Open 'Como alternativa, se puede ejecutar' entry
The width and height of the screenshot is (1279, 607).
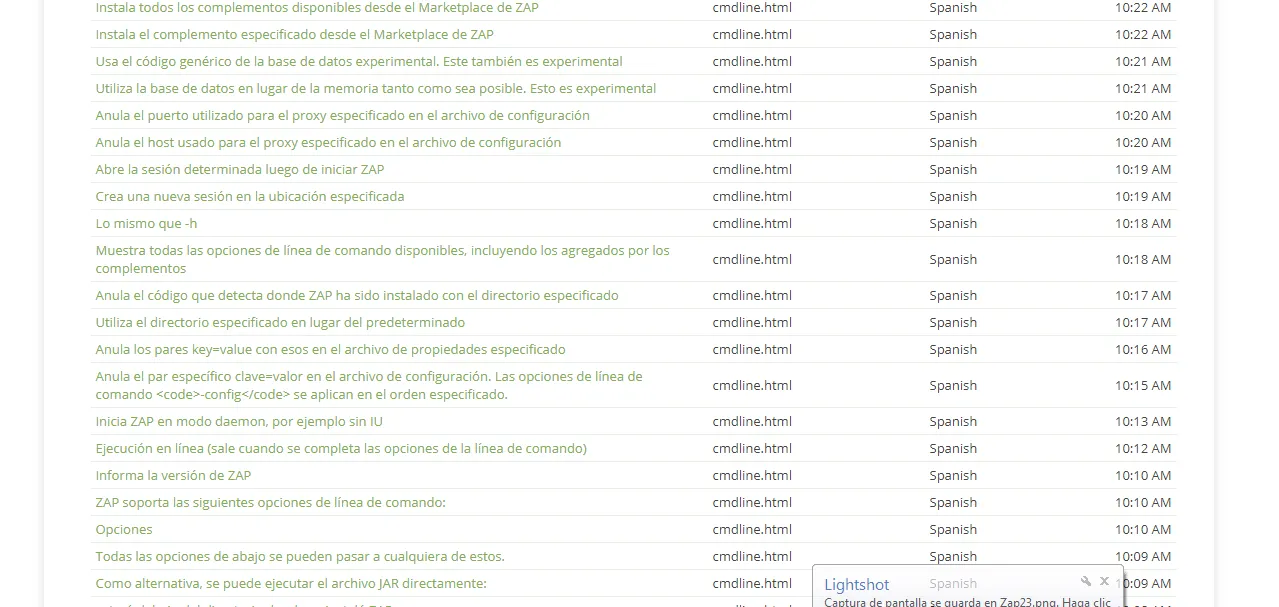pyautogui.click(x=291, y=583)
